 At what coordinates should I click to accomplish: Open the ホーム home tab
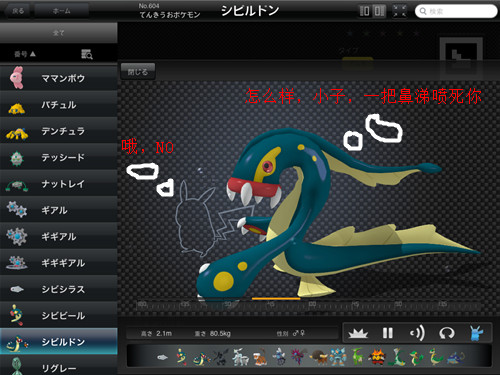point(62,11)
